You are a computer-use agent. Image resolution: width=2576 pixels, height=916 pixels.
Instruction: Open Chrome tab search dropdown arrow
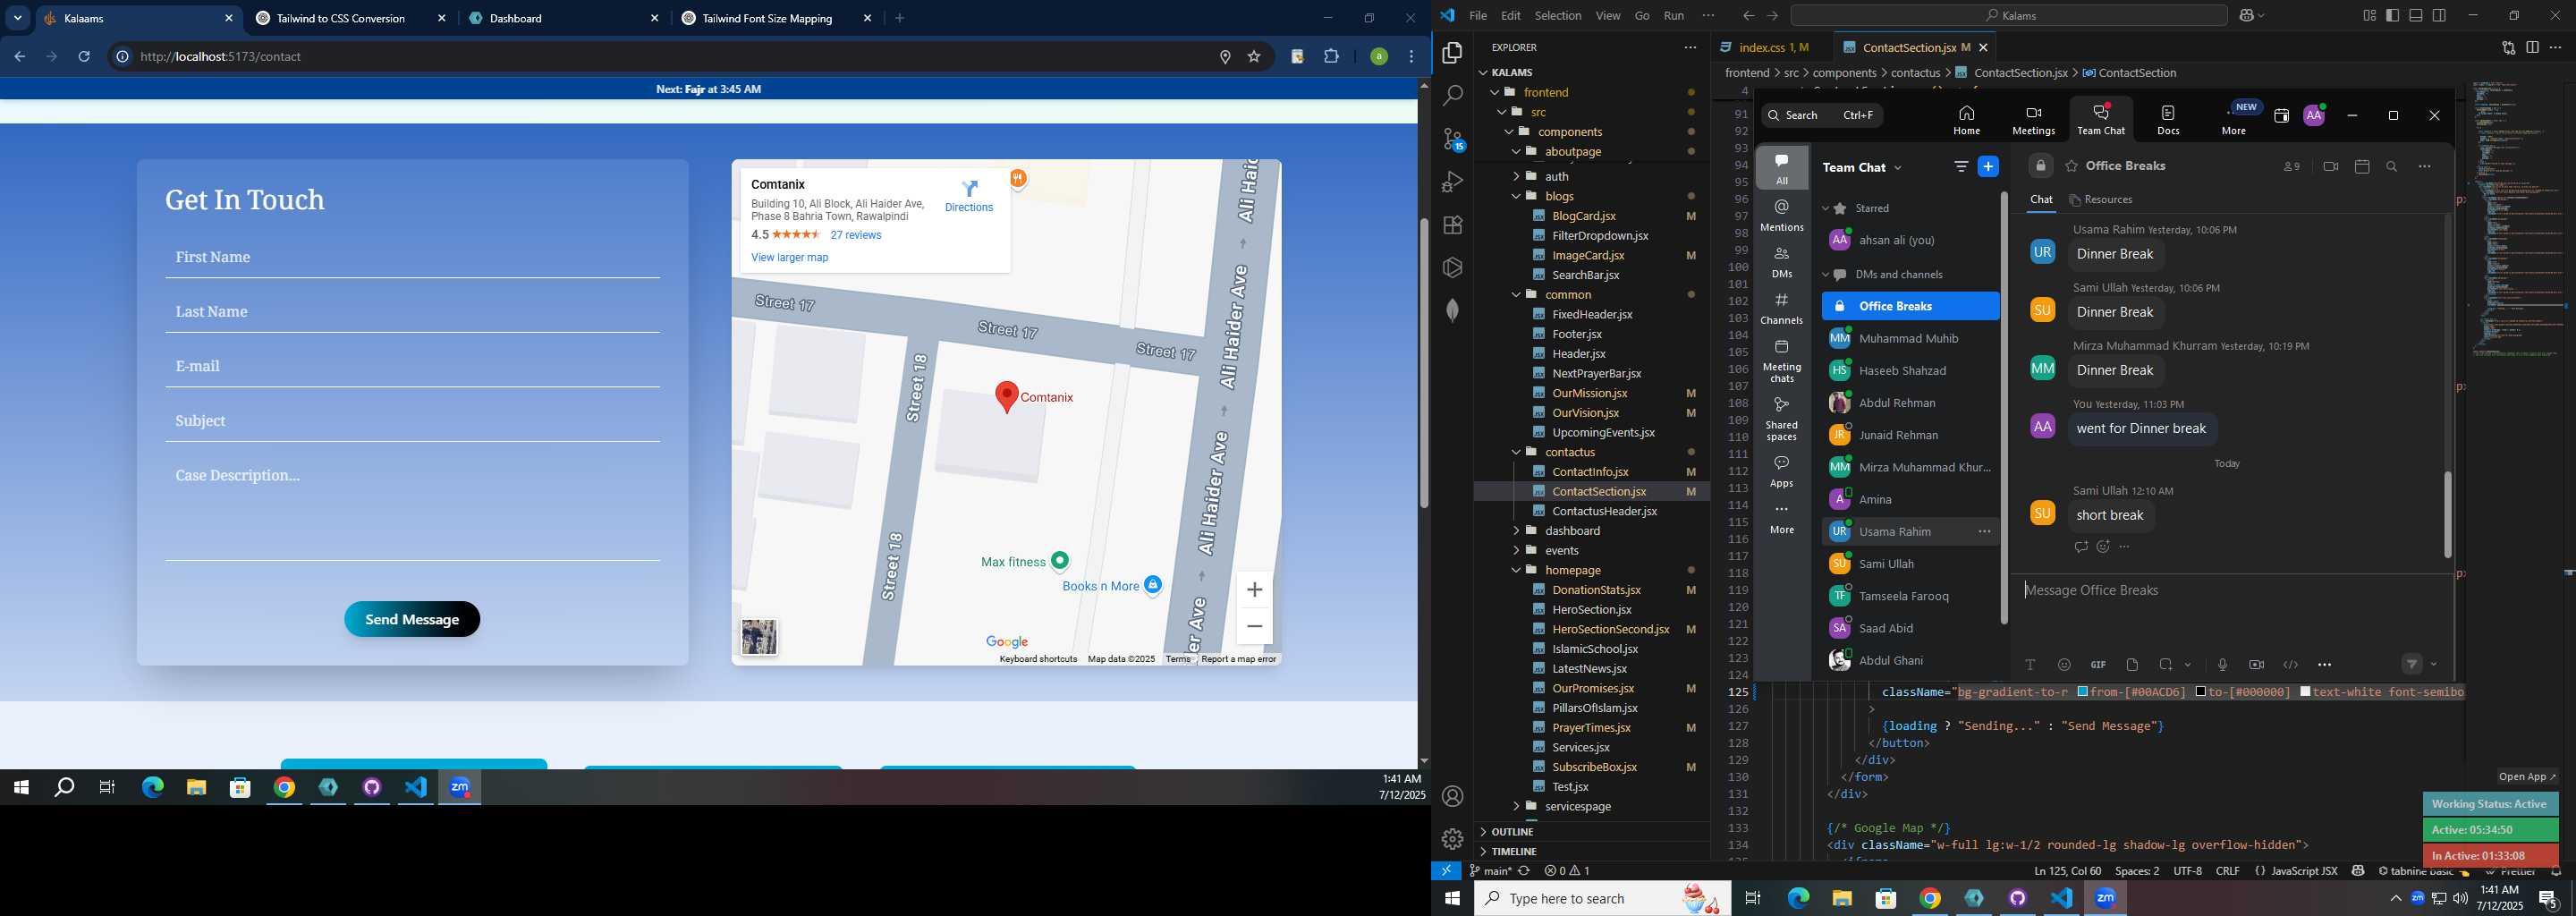[x=18, y=18]
